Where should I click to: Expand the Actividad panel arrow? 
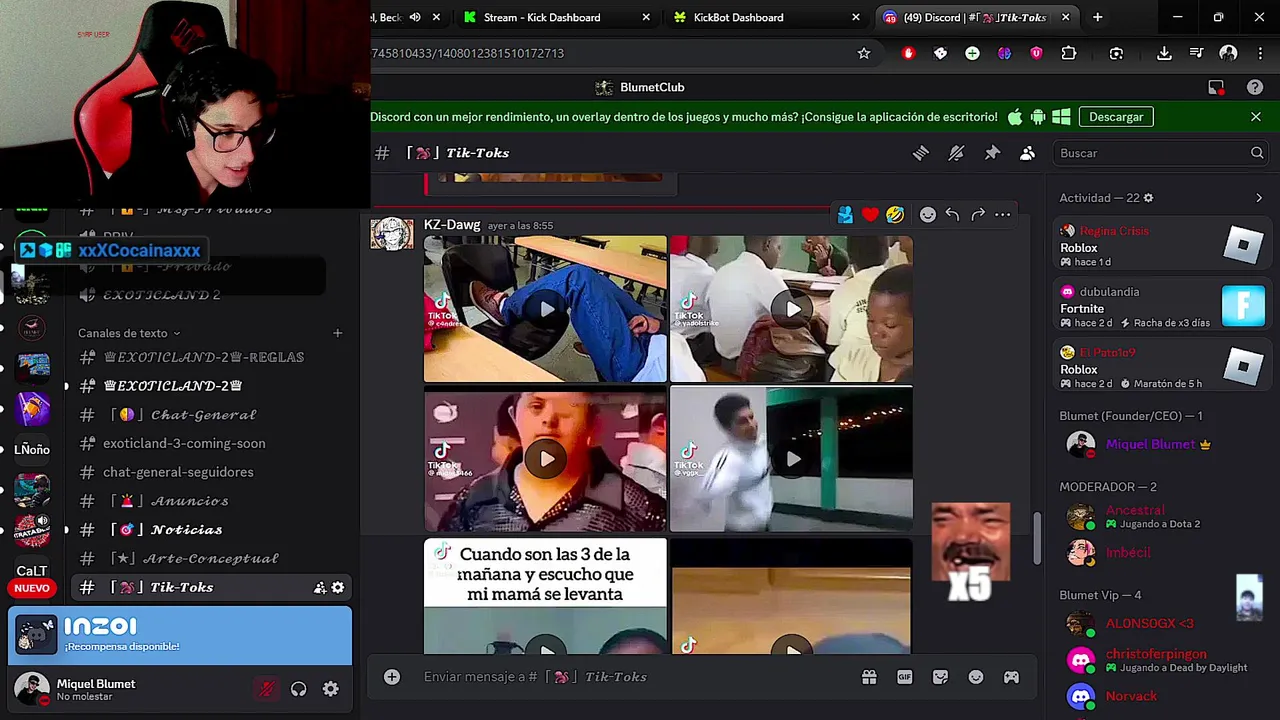tap(1259, 198)
